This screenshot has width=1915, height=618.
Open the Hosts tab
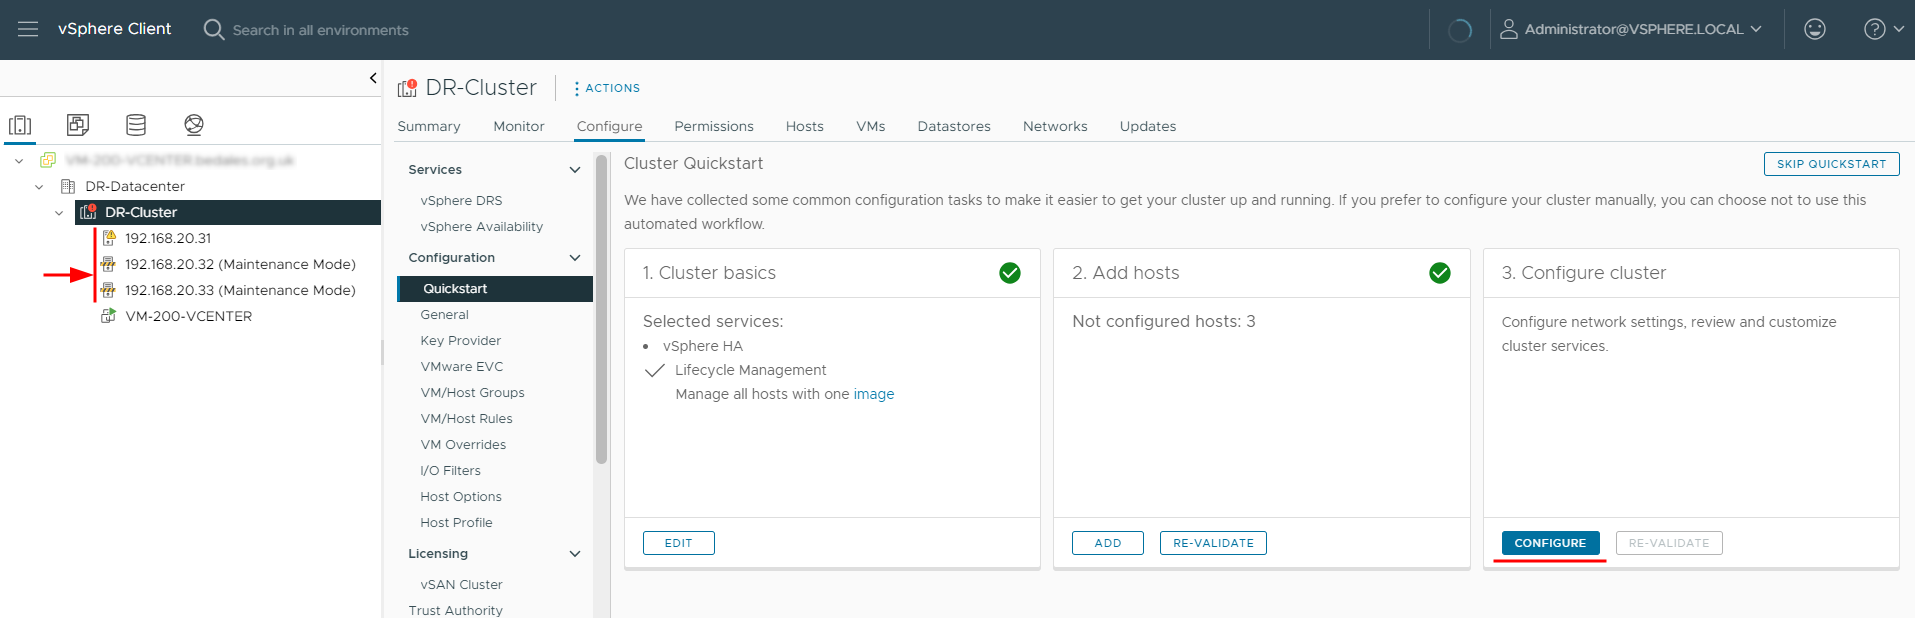coord(805,126)
